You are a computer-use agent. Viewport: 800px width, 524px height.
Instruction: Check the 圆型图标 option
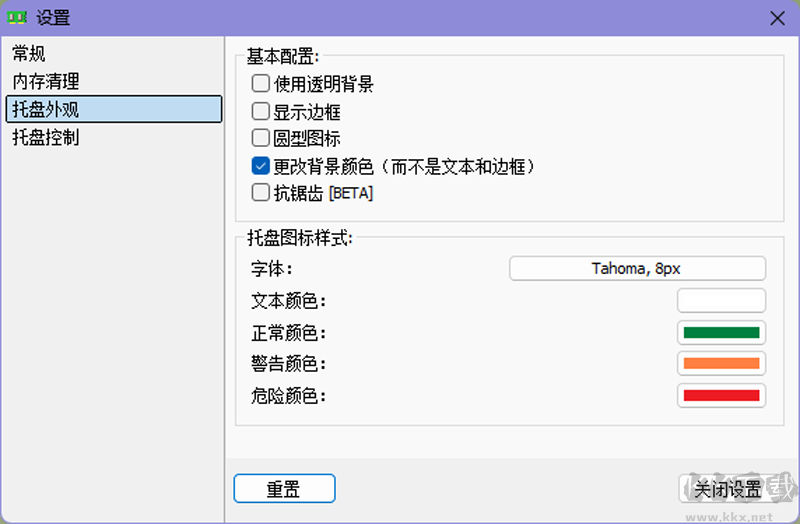tap(261, 138)
